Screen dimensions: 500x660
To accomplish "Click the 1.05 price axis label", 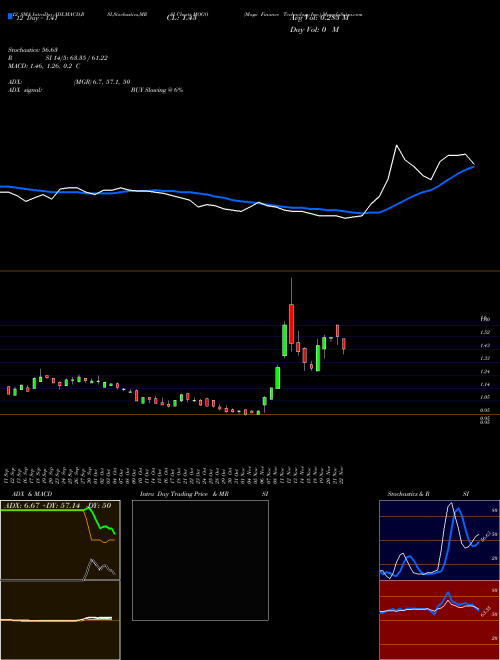I will click(485, 397).
